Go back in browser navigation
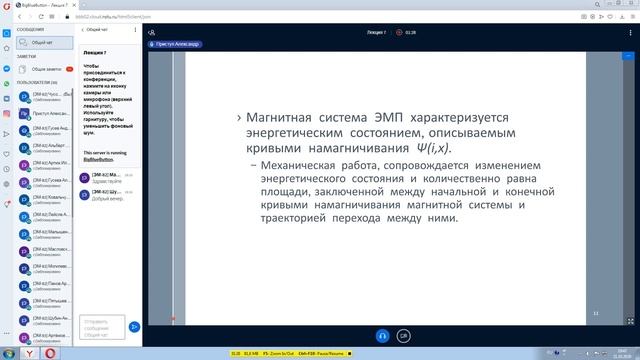Screen dimensions: 640x360 19,17
